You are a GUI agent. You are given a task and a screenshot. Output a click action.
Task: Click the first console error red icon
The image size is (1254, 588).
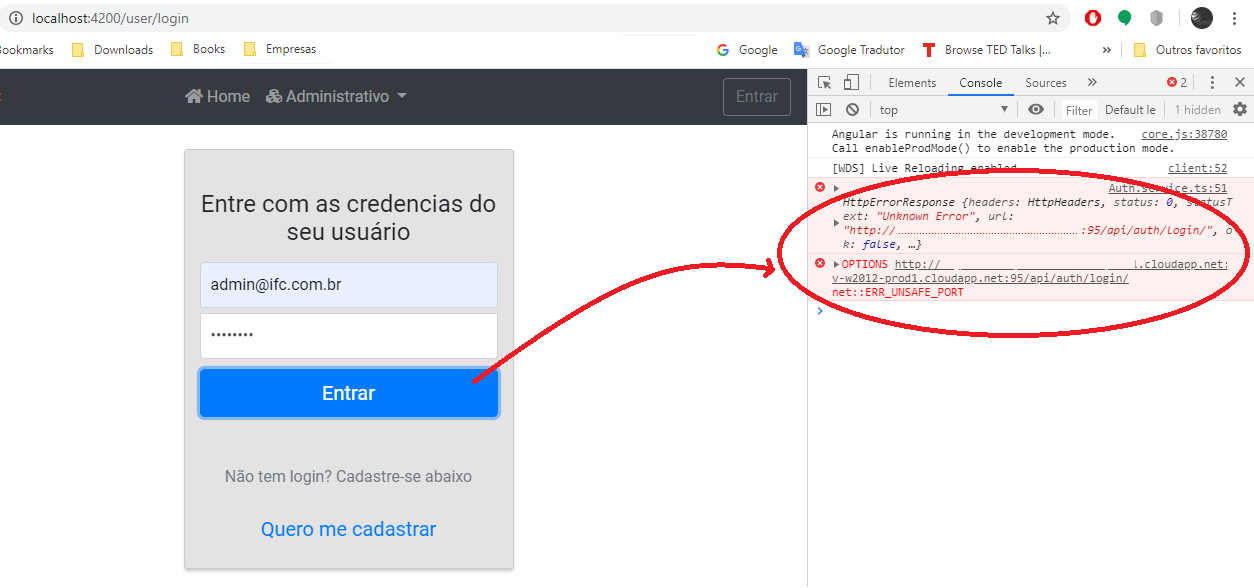820,188
